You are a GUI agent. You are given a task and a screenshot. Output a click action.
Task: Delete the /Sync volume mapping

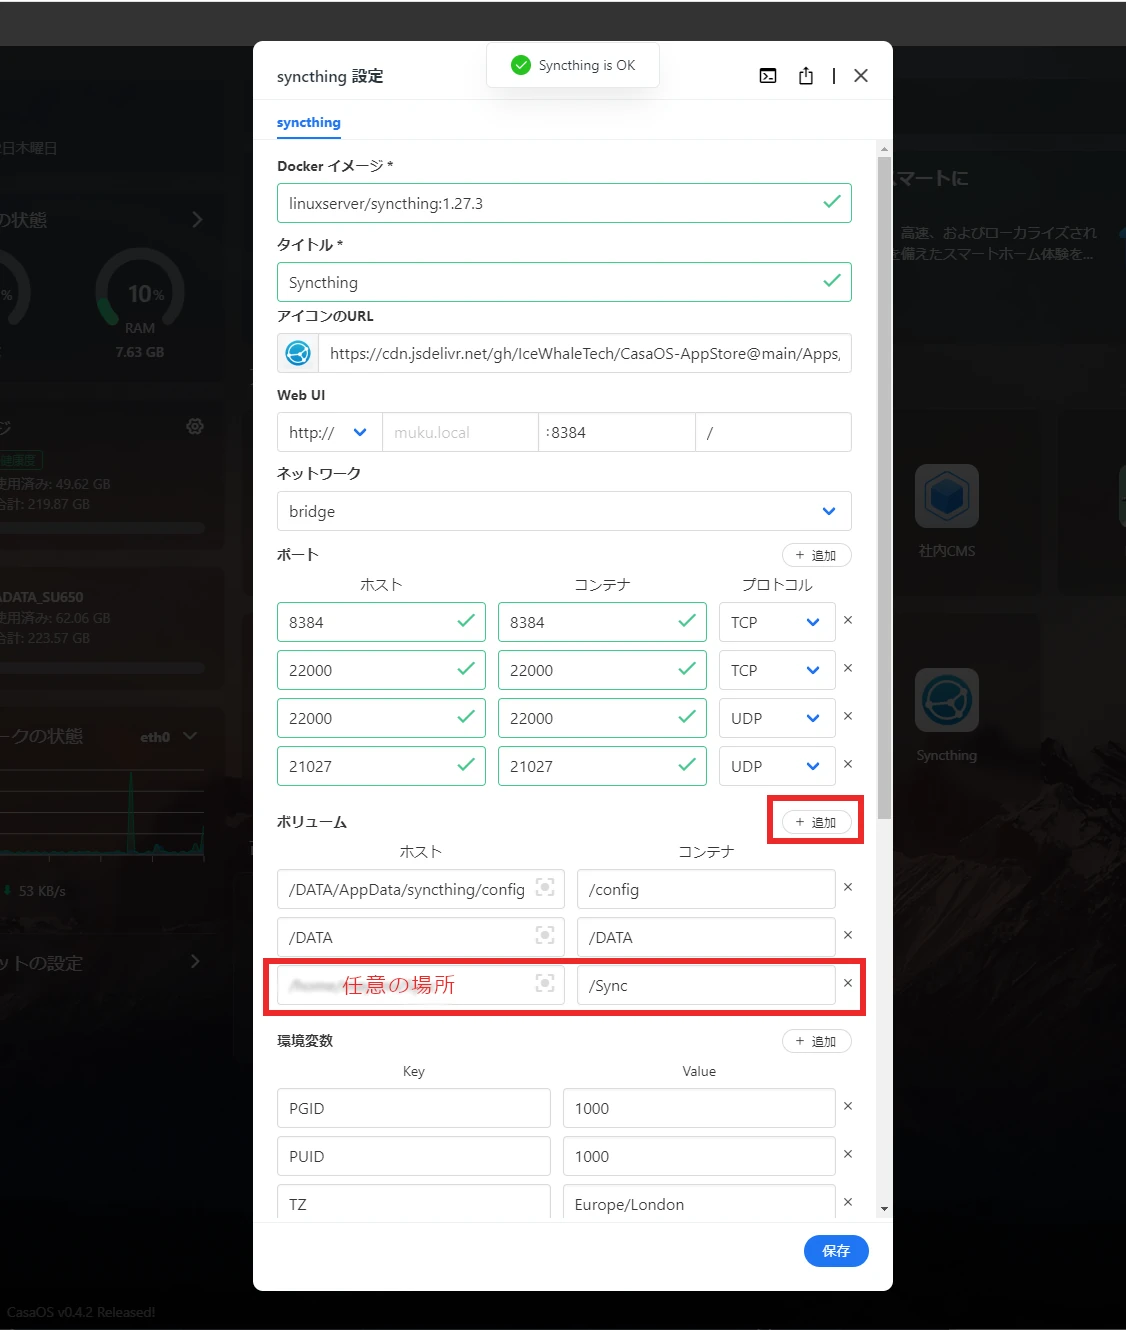[848, 983]
